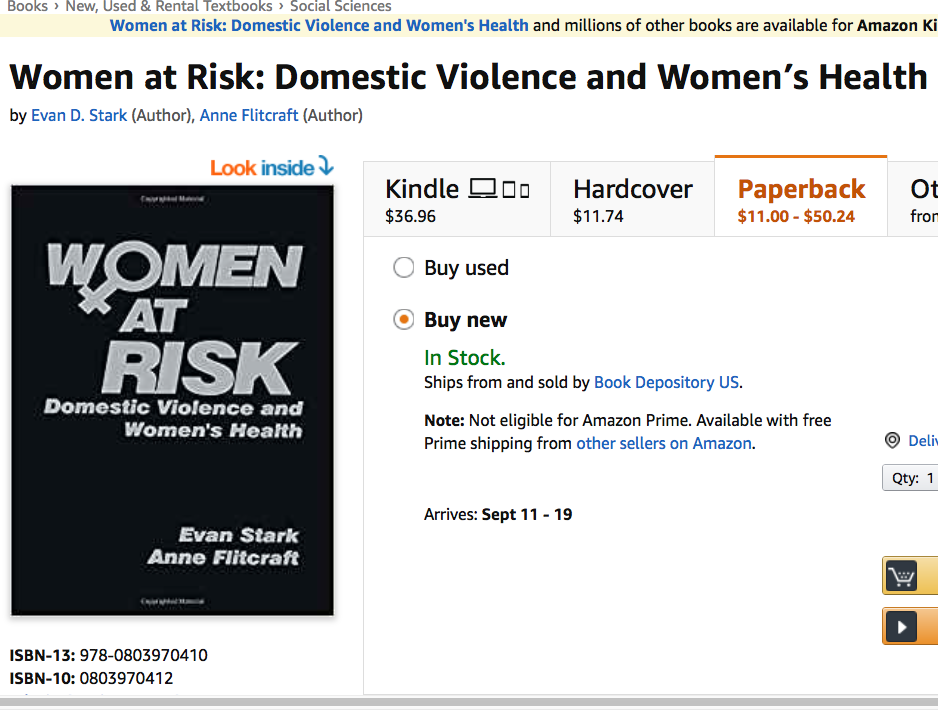Open the Qty quantity dropdown
The height and width of the screenshot is (710, 938).
(x=912, y=478)
